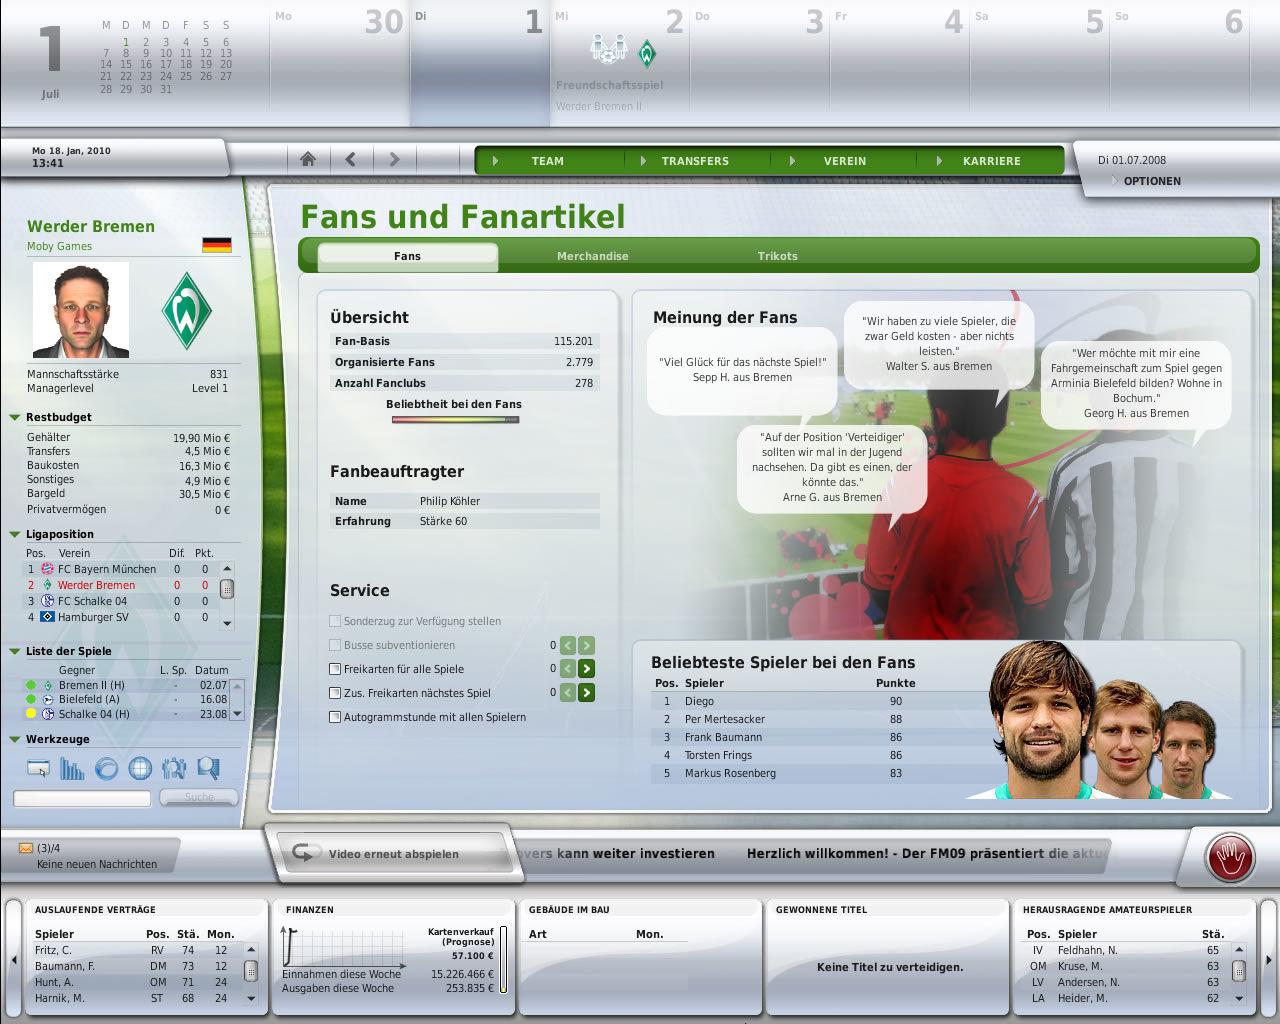Open the messages envelope icon
1280x1024 pixels.
pos(25,848)
